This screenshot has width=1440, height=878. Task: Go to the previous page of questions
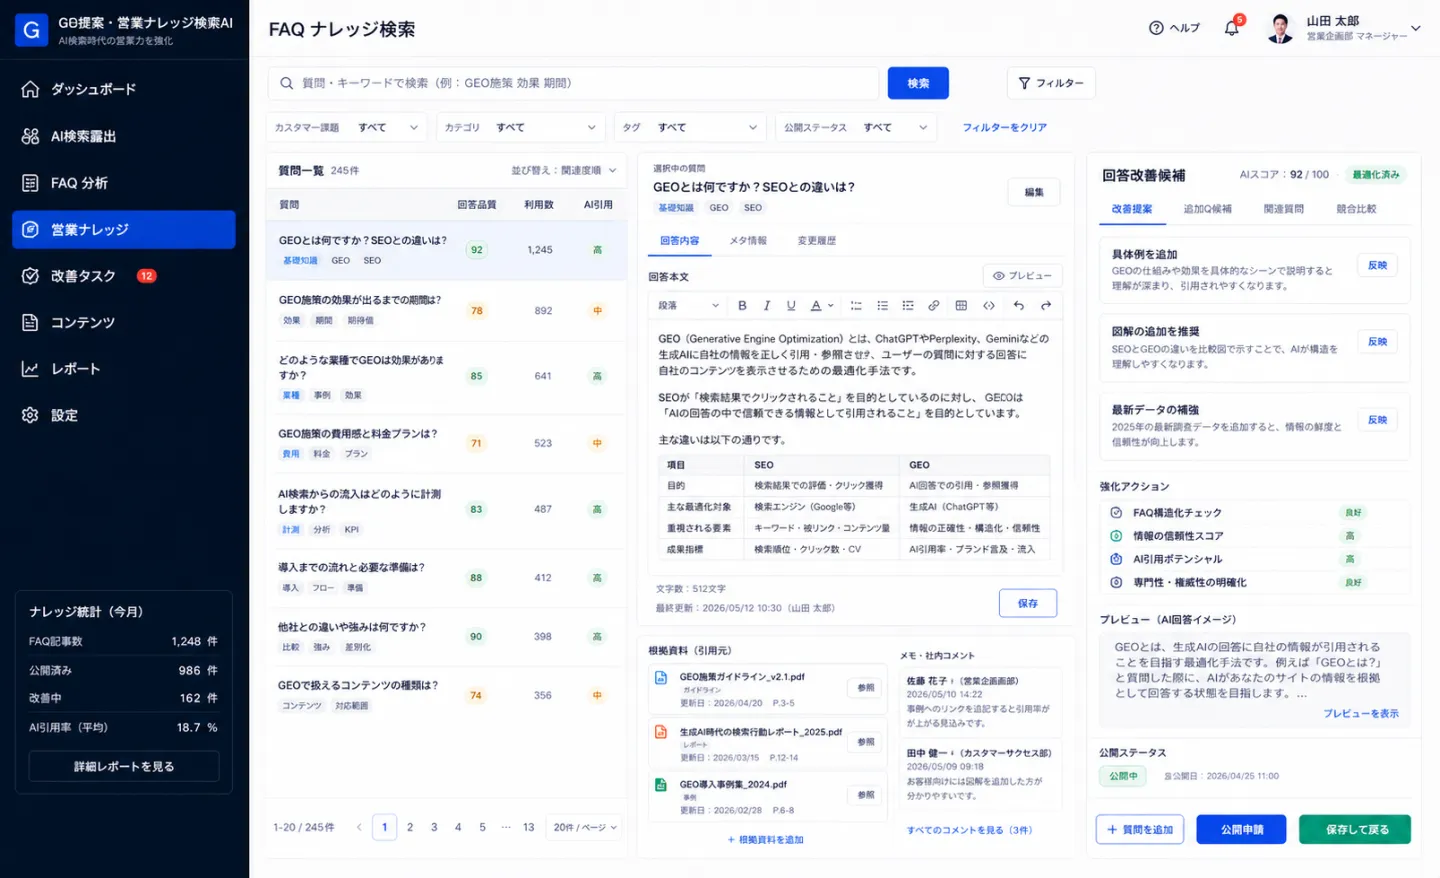tap(359, 827)
